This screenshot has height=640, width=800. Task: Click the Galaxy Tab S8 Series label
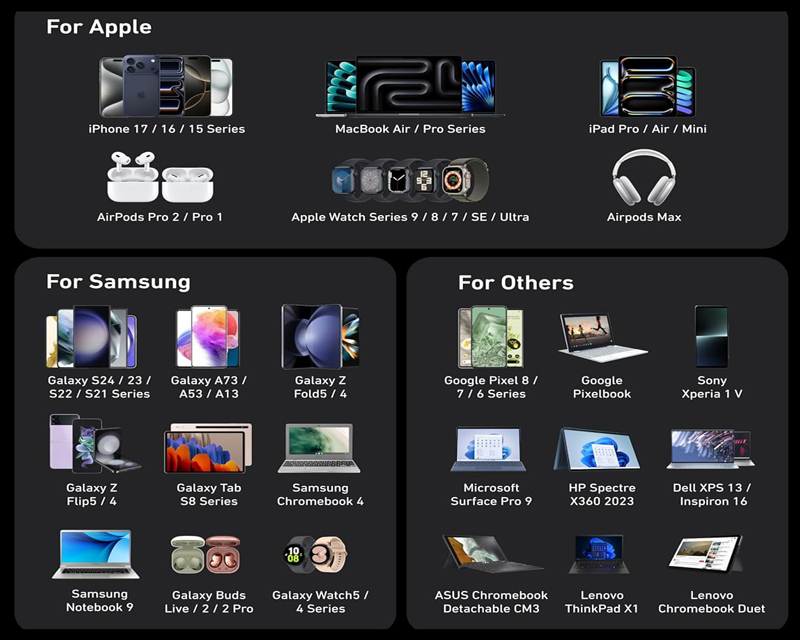tap(208, 495)
